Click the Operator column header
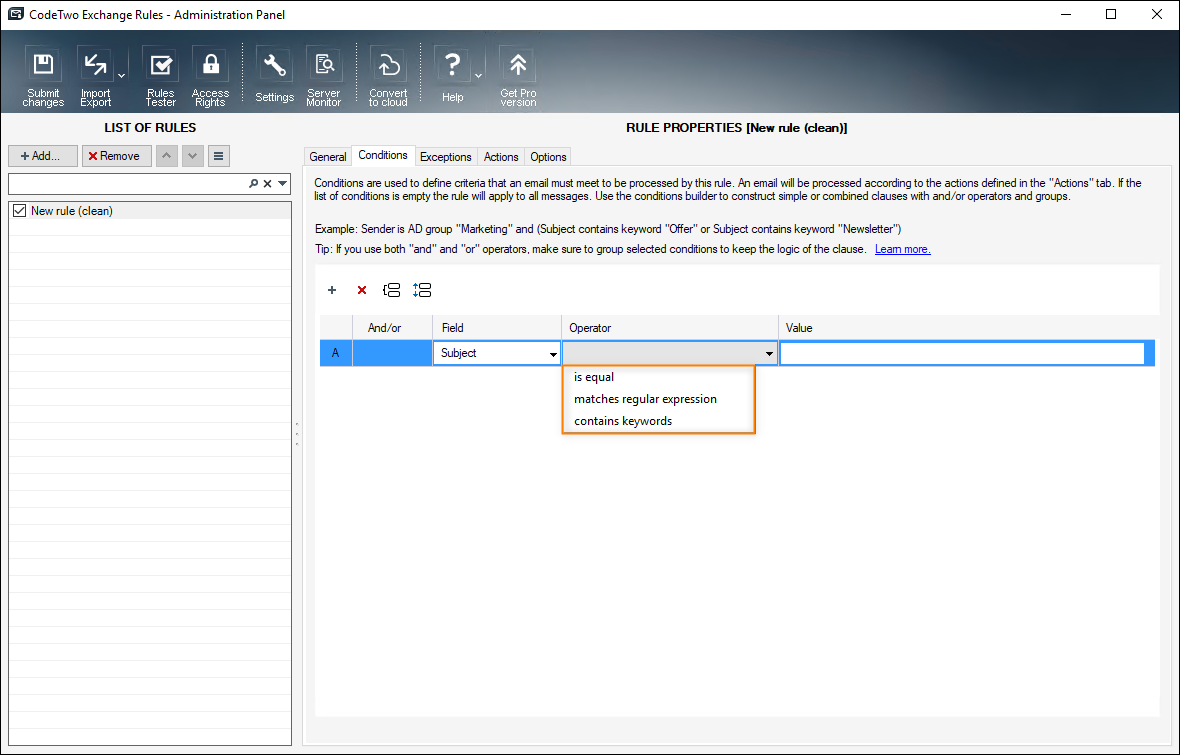Image resolution: width=1180 pixels, height=755 pixels. 670,328
